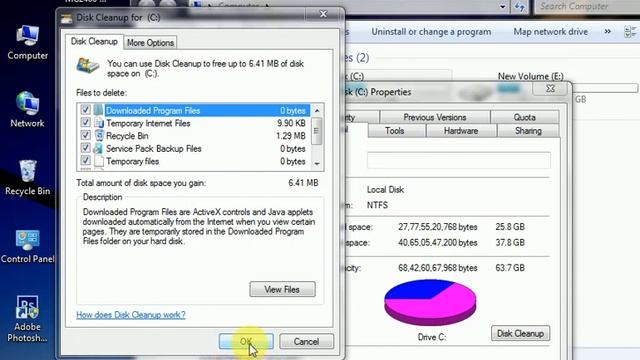Open the view options icon in Explorer toolbar
640x360 pixels.
pos(630,32)
